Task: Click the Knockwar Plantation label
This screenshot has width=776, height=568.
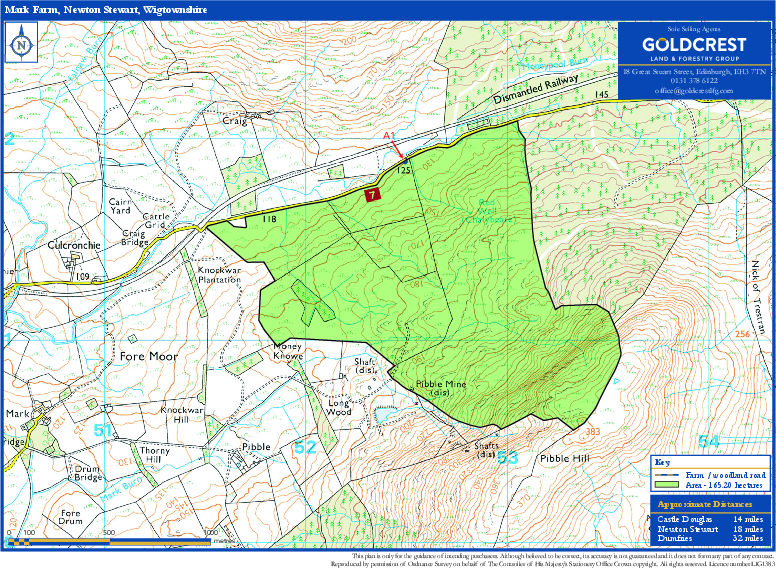Action: coord(219,276)
